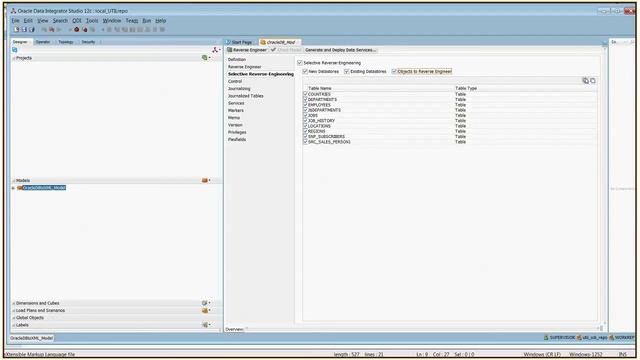Click the Select All tables icon
Viewport: 640px width, 360px height.
click(585, 81)
